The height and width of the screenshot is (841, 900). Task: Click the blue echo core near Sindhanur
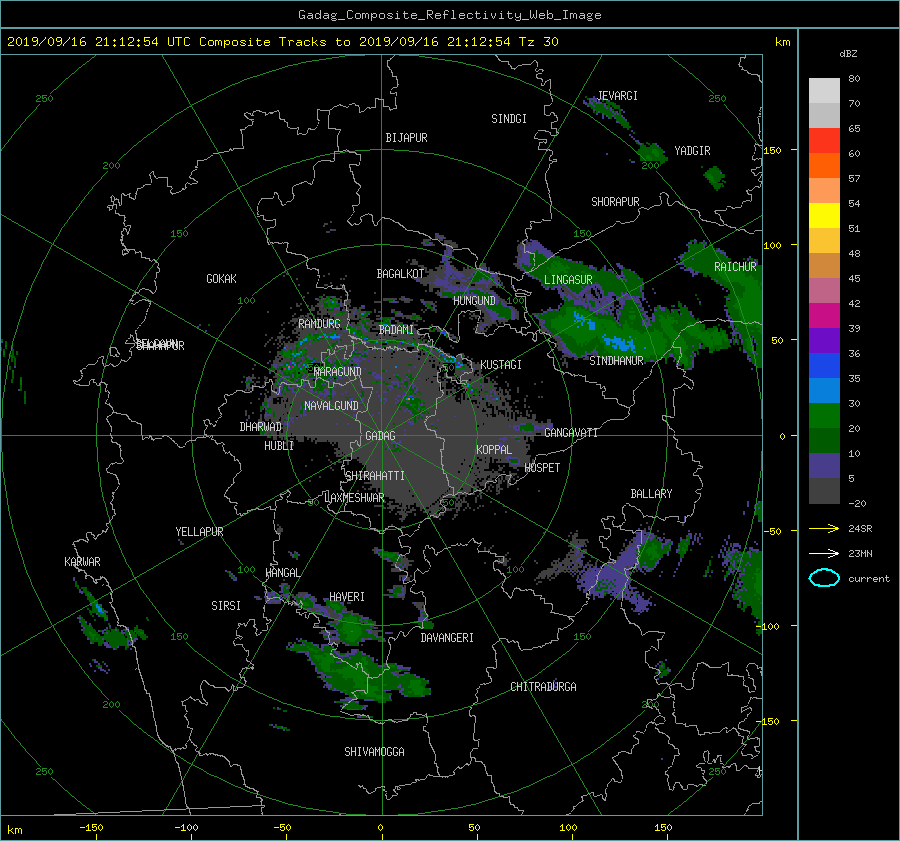pos(618,343)
